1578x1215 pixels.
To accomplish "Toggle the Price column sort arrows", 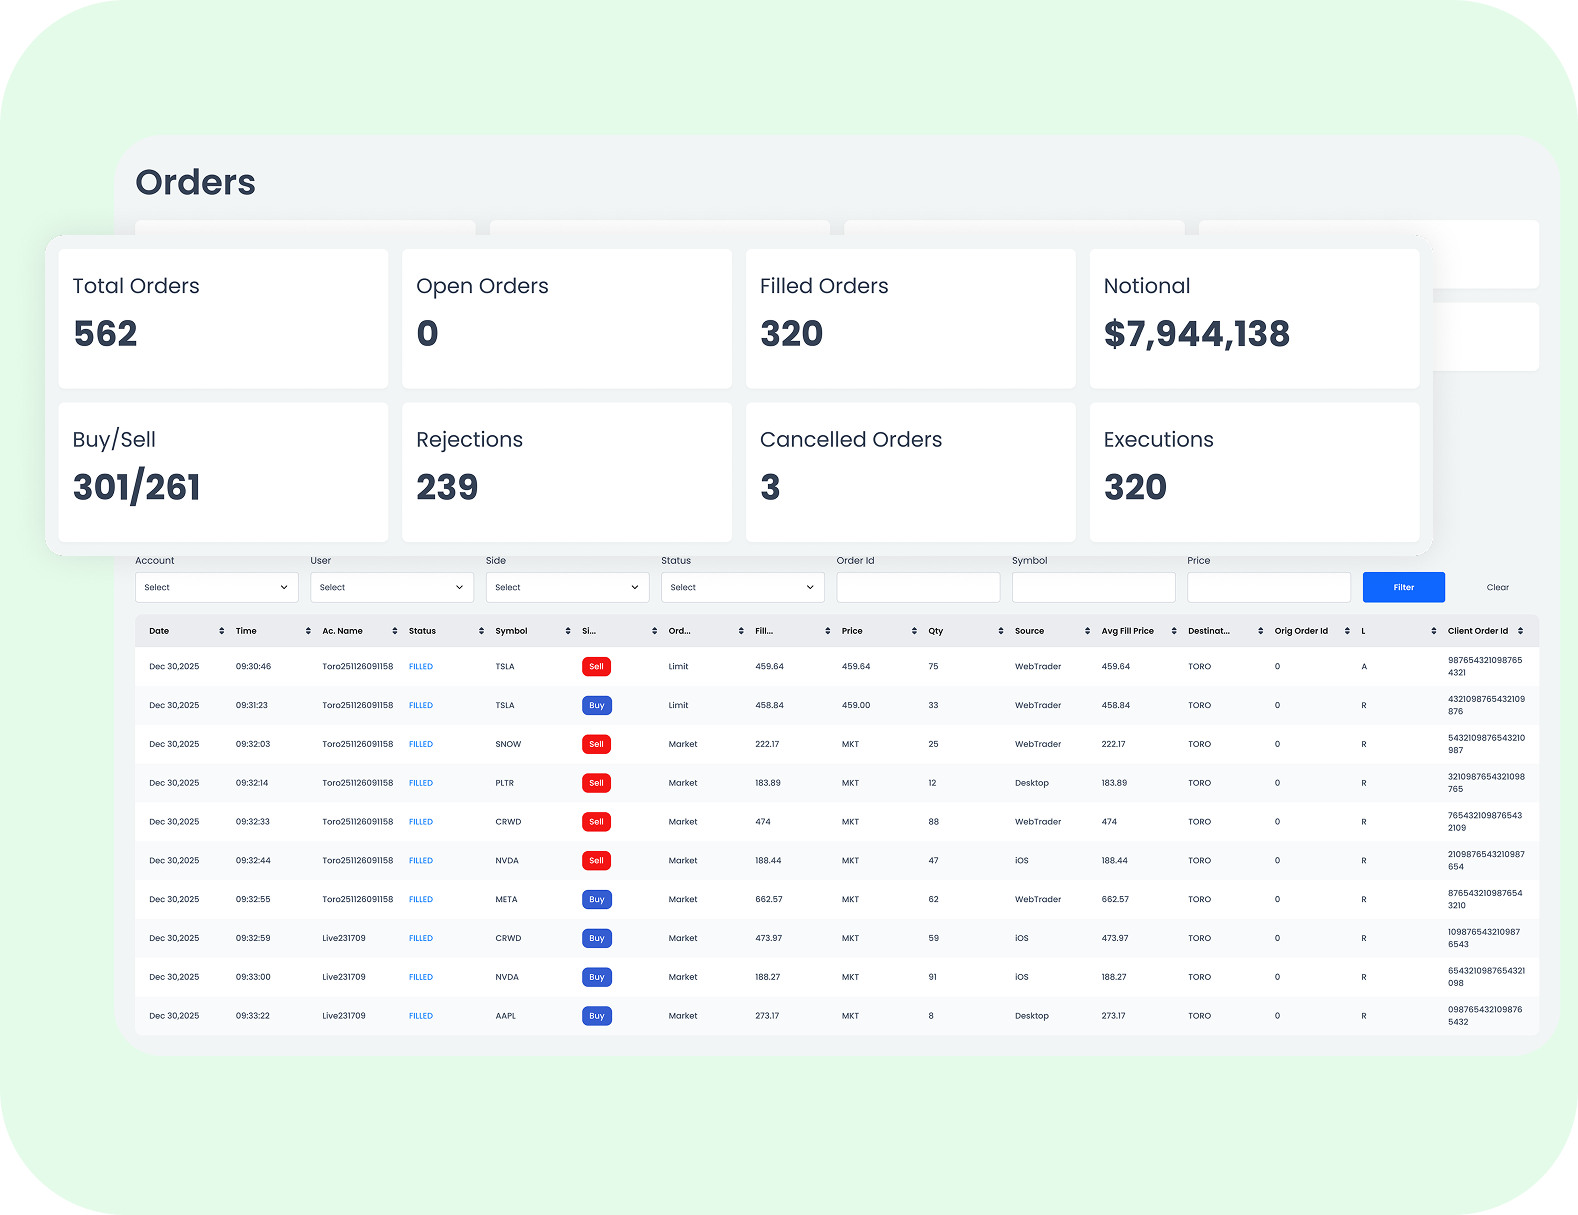I will (x=914, y=631).
